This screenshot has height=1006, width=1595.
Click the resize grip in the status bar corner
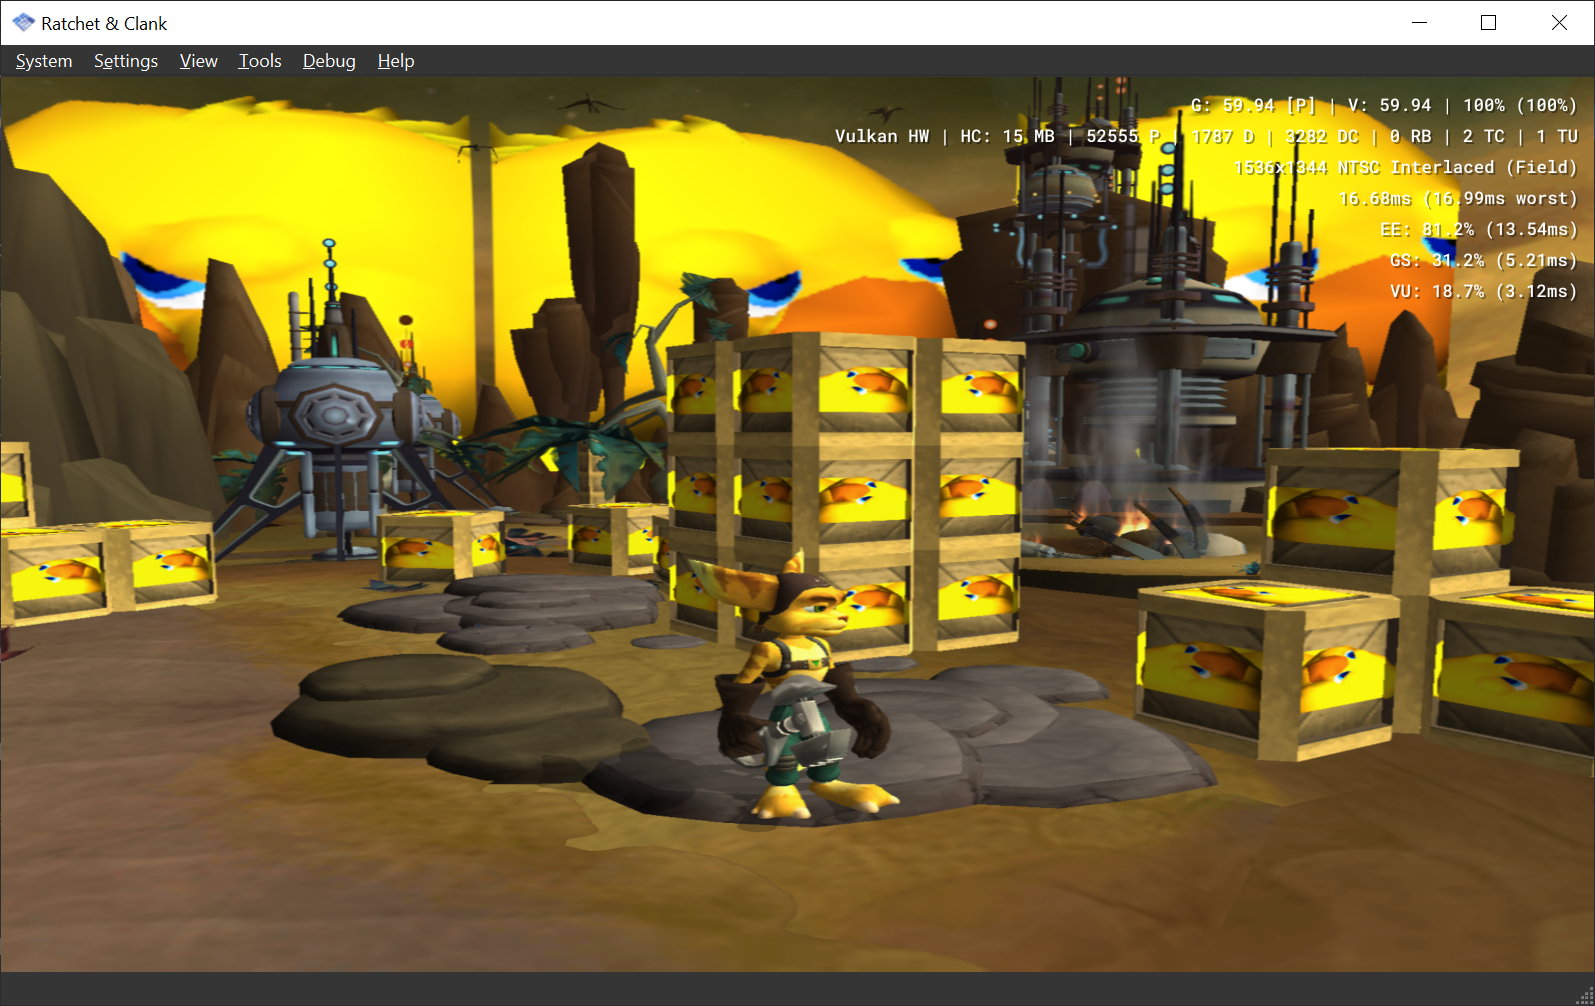point(1584,995)
